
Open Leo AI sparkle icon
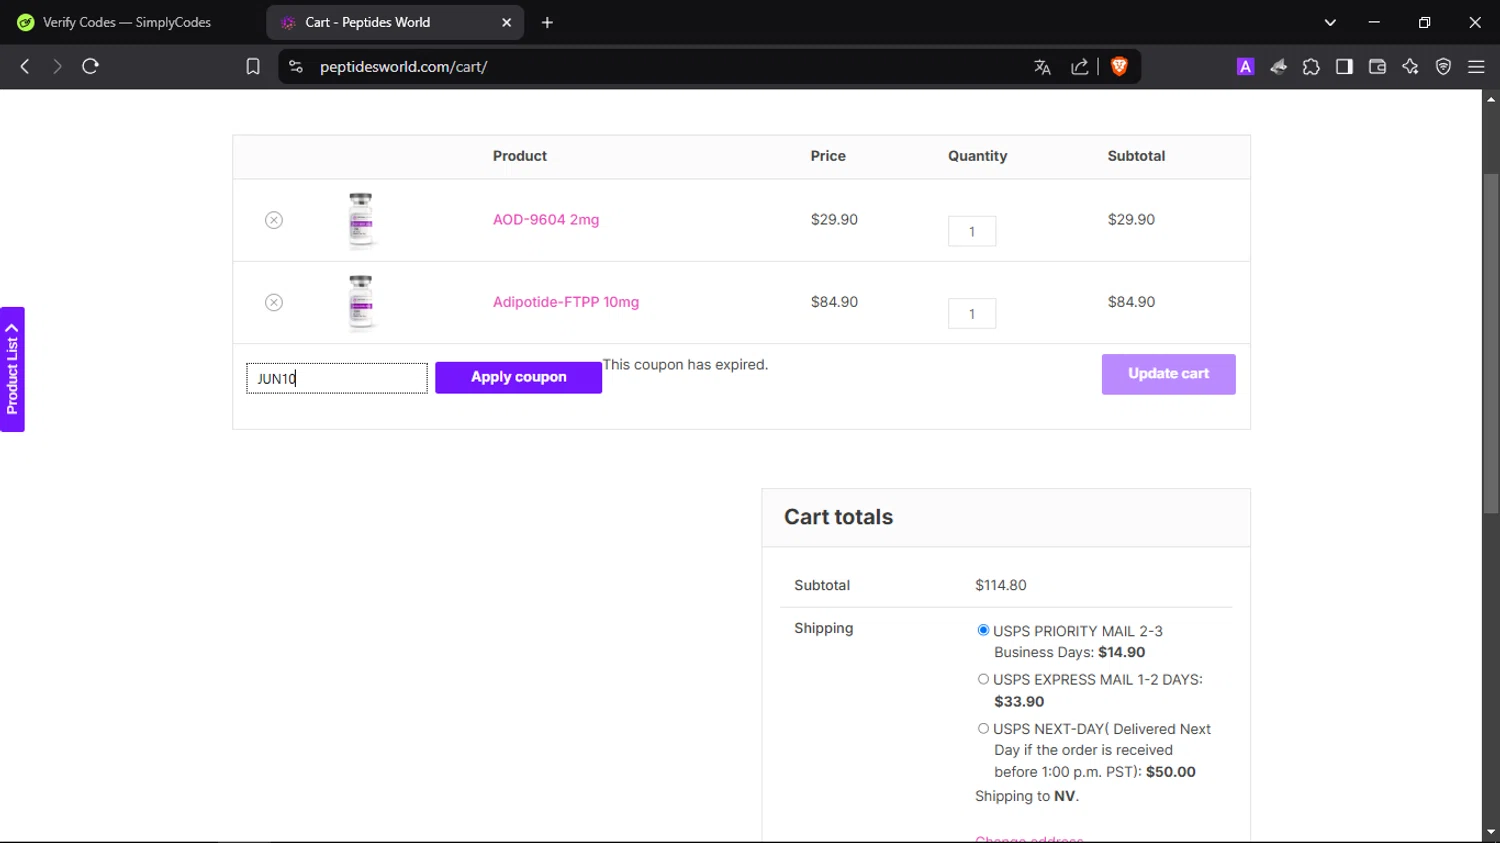[1410, 66]
